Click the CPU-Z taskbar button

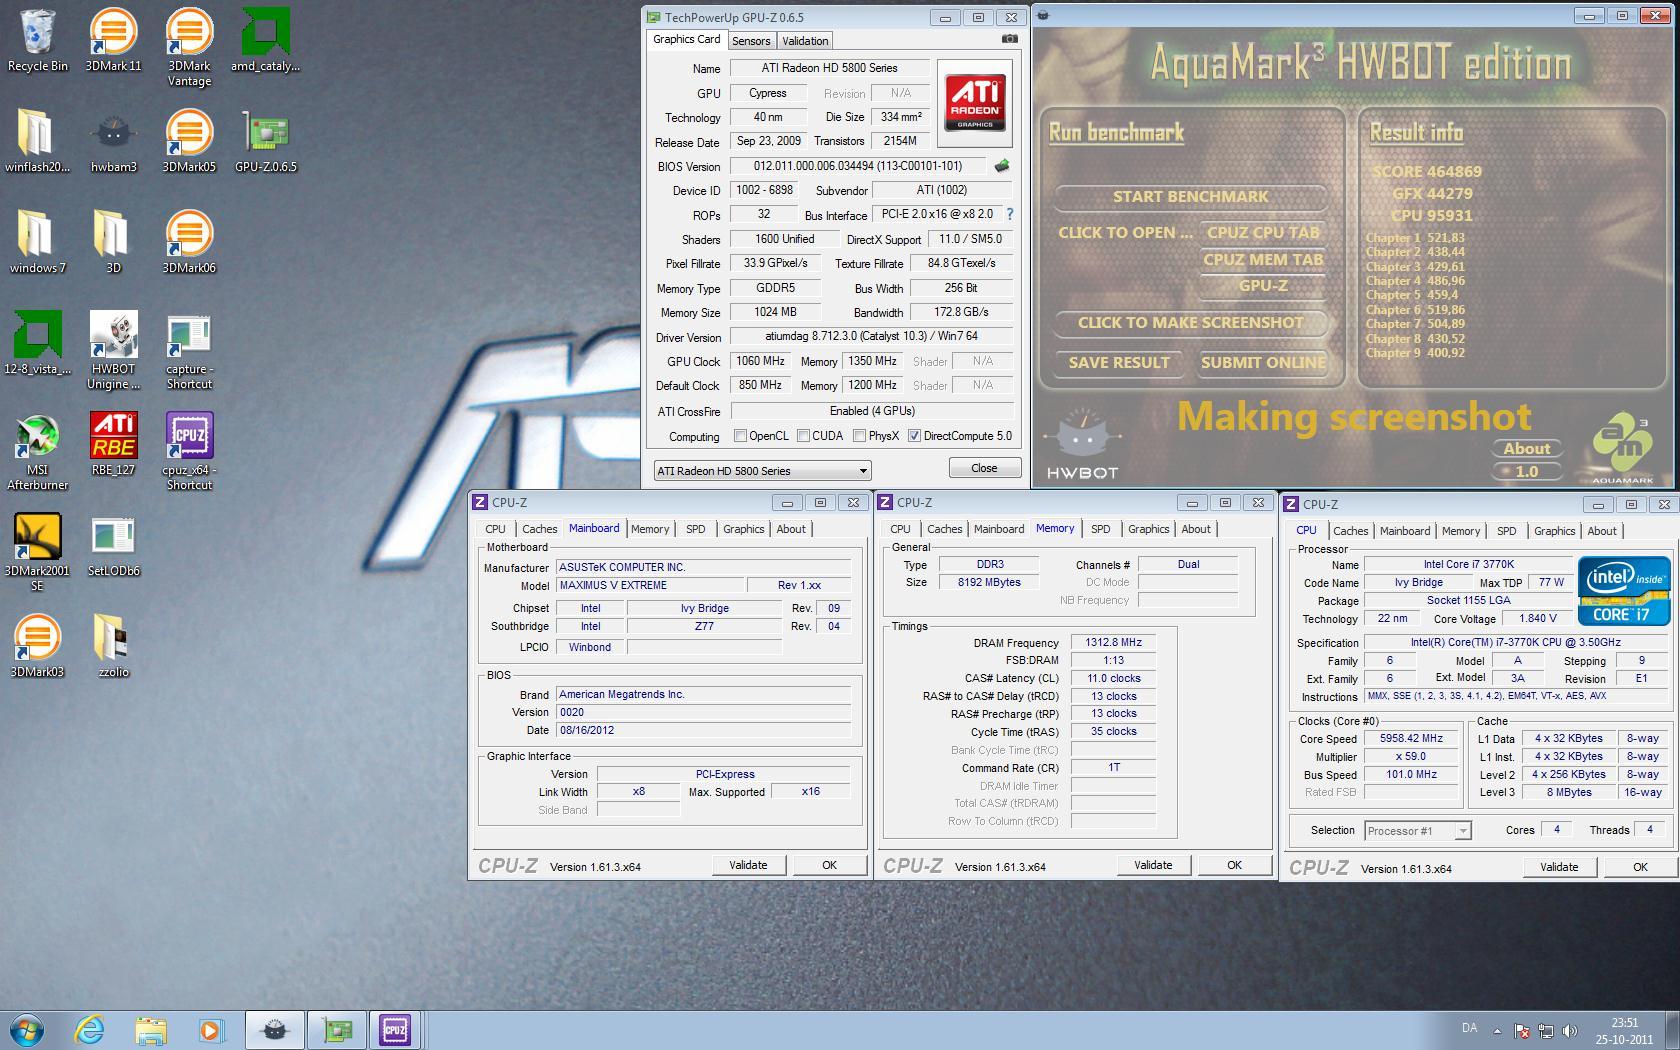(395, 1029)
